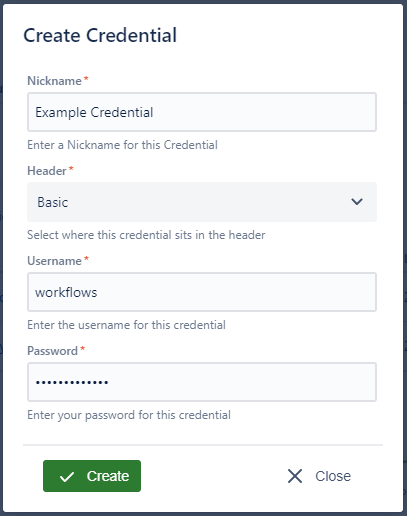Screen dimensions: 407x516
Task: Click into the masked Password field
Action: (202, 382)
